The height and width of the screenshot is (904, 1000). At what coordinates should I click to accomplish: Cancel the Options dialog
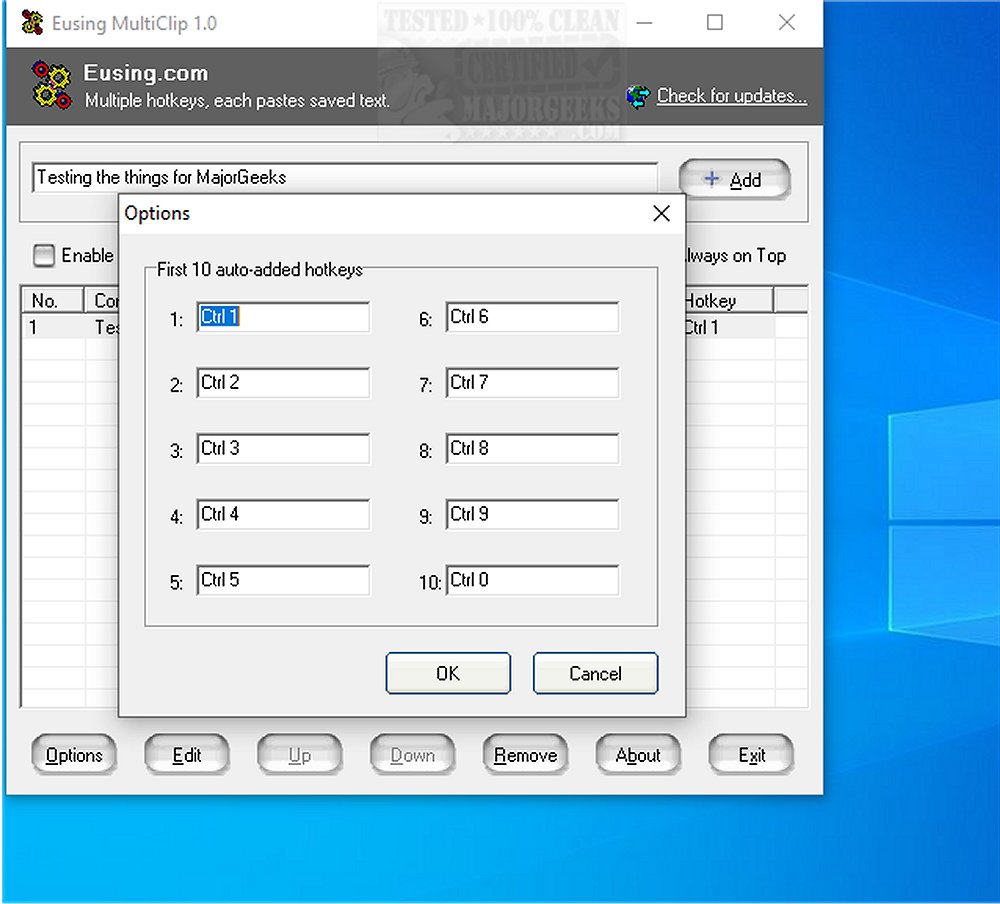point(595,673)
